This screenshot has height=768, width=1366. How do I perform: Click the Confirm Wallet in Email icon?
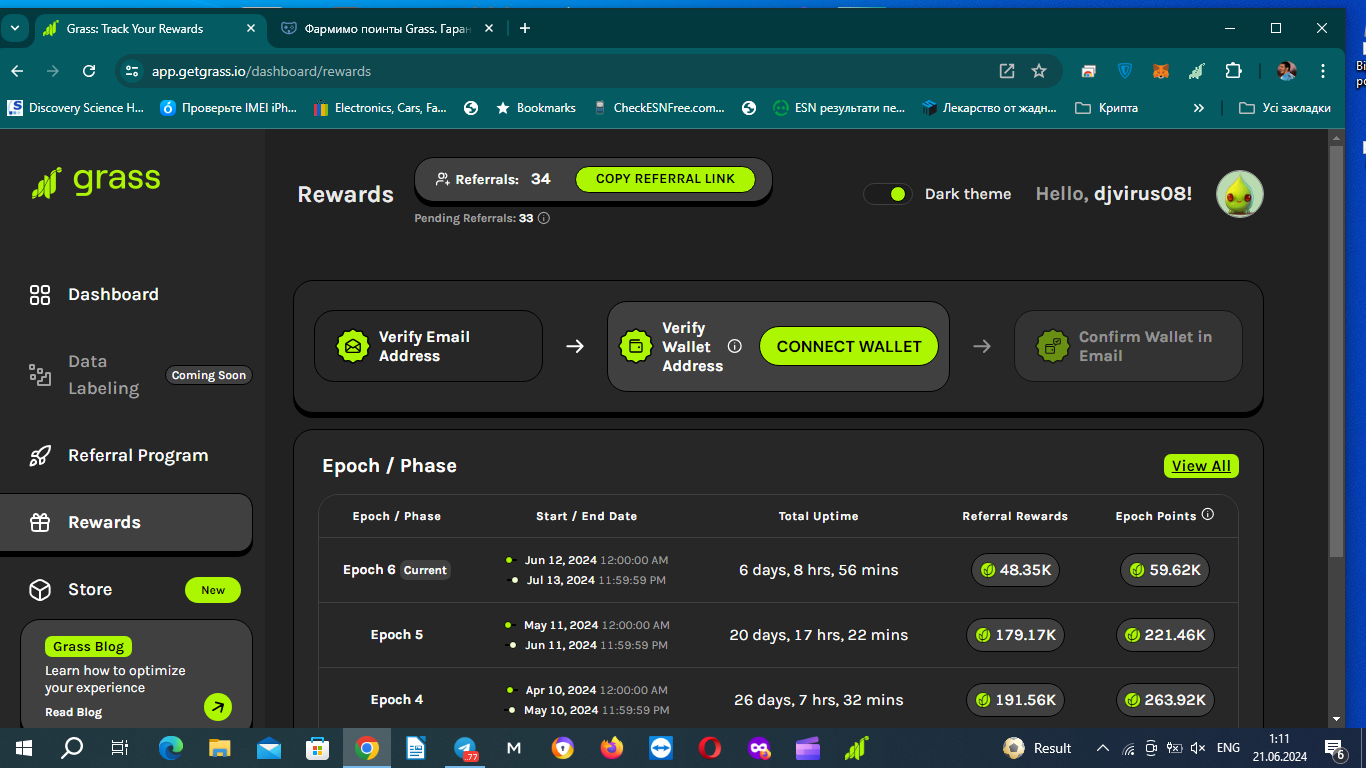pos(1052,346)
